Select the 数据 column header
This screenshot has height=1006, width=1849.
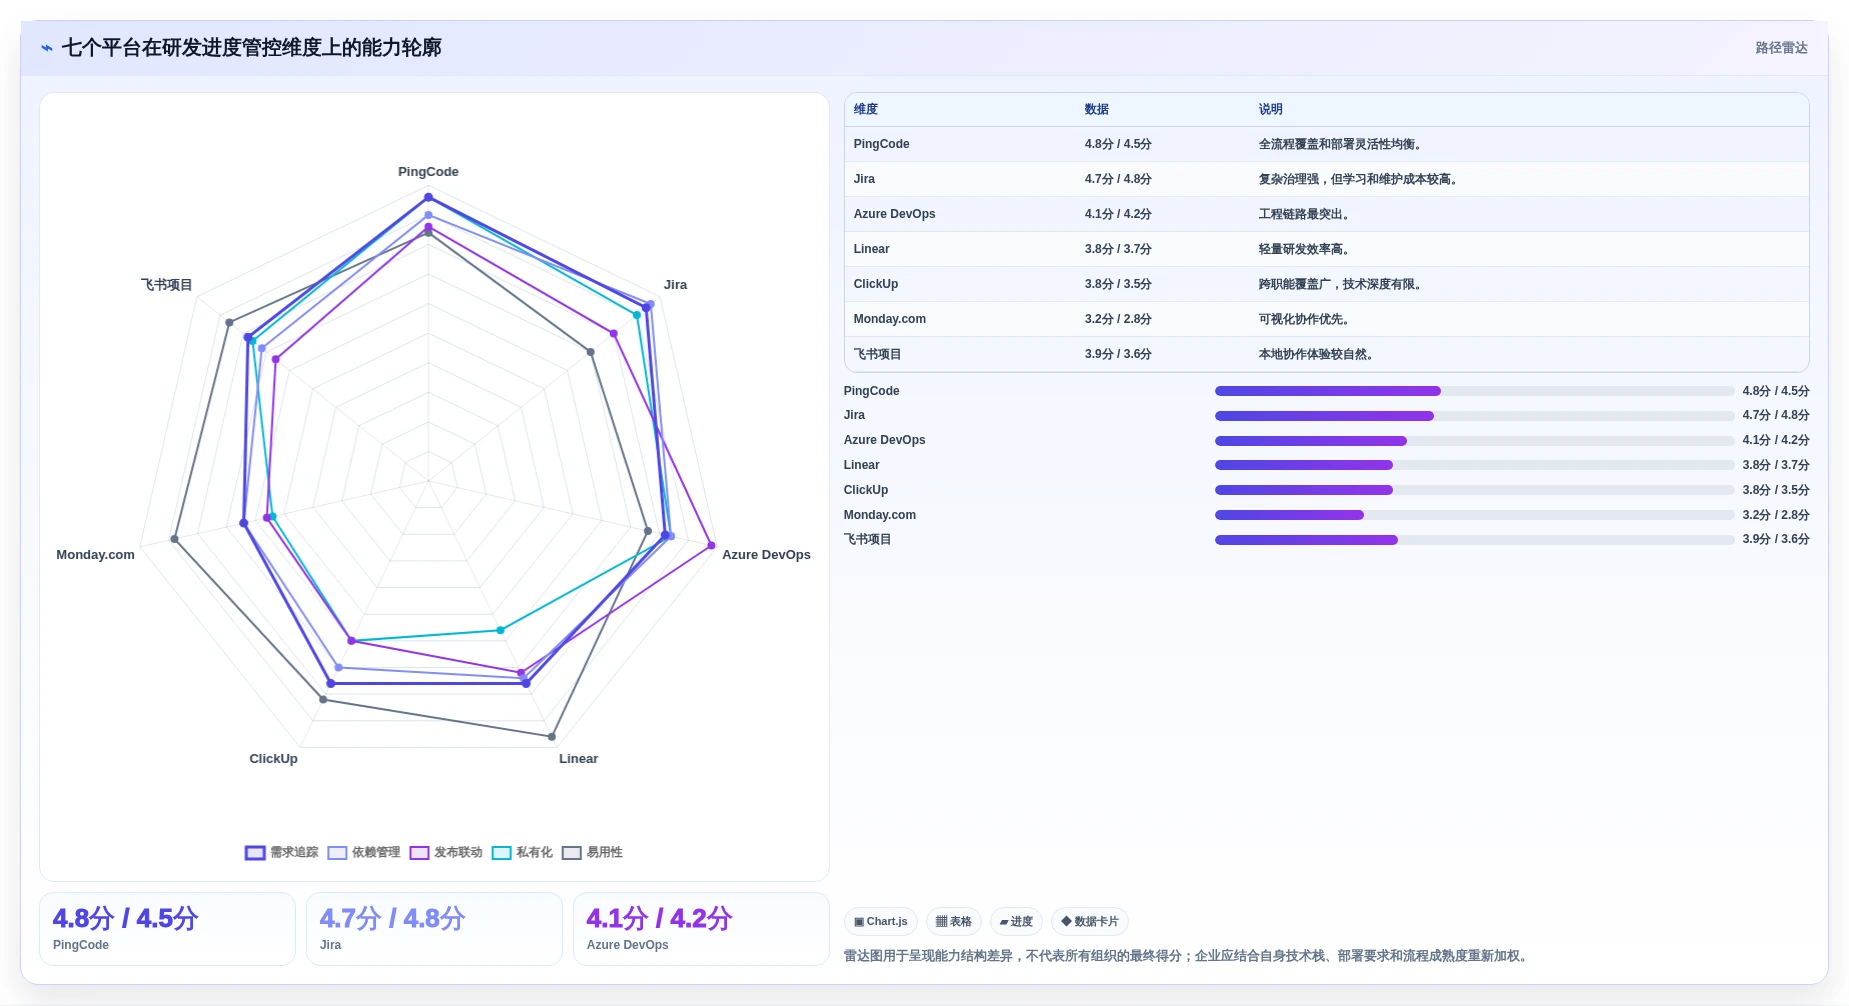(1097, 110)
